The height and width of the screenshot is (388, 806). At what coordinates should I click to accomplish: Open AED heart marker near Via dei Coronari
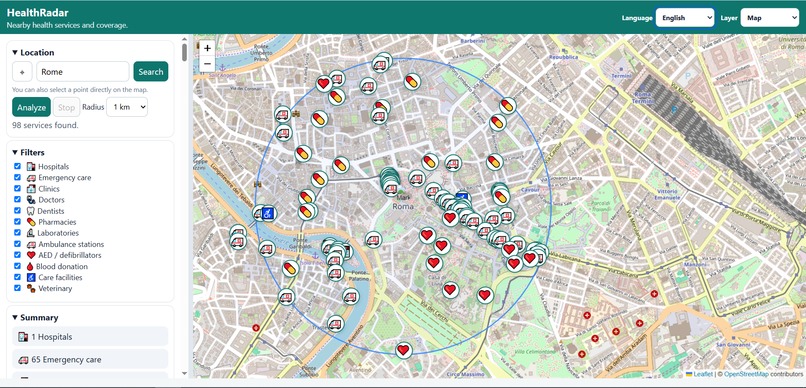(x=323, y=83)
